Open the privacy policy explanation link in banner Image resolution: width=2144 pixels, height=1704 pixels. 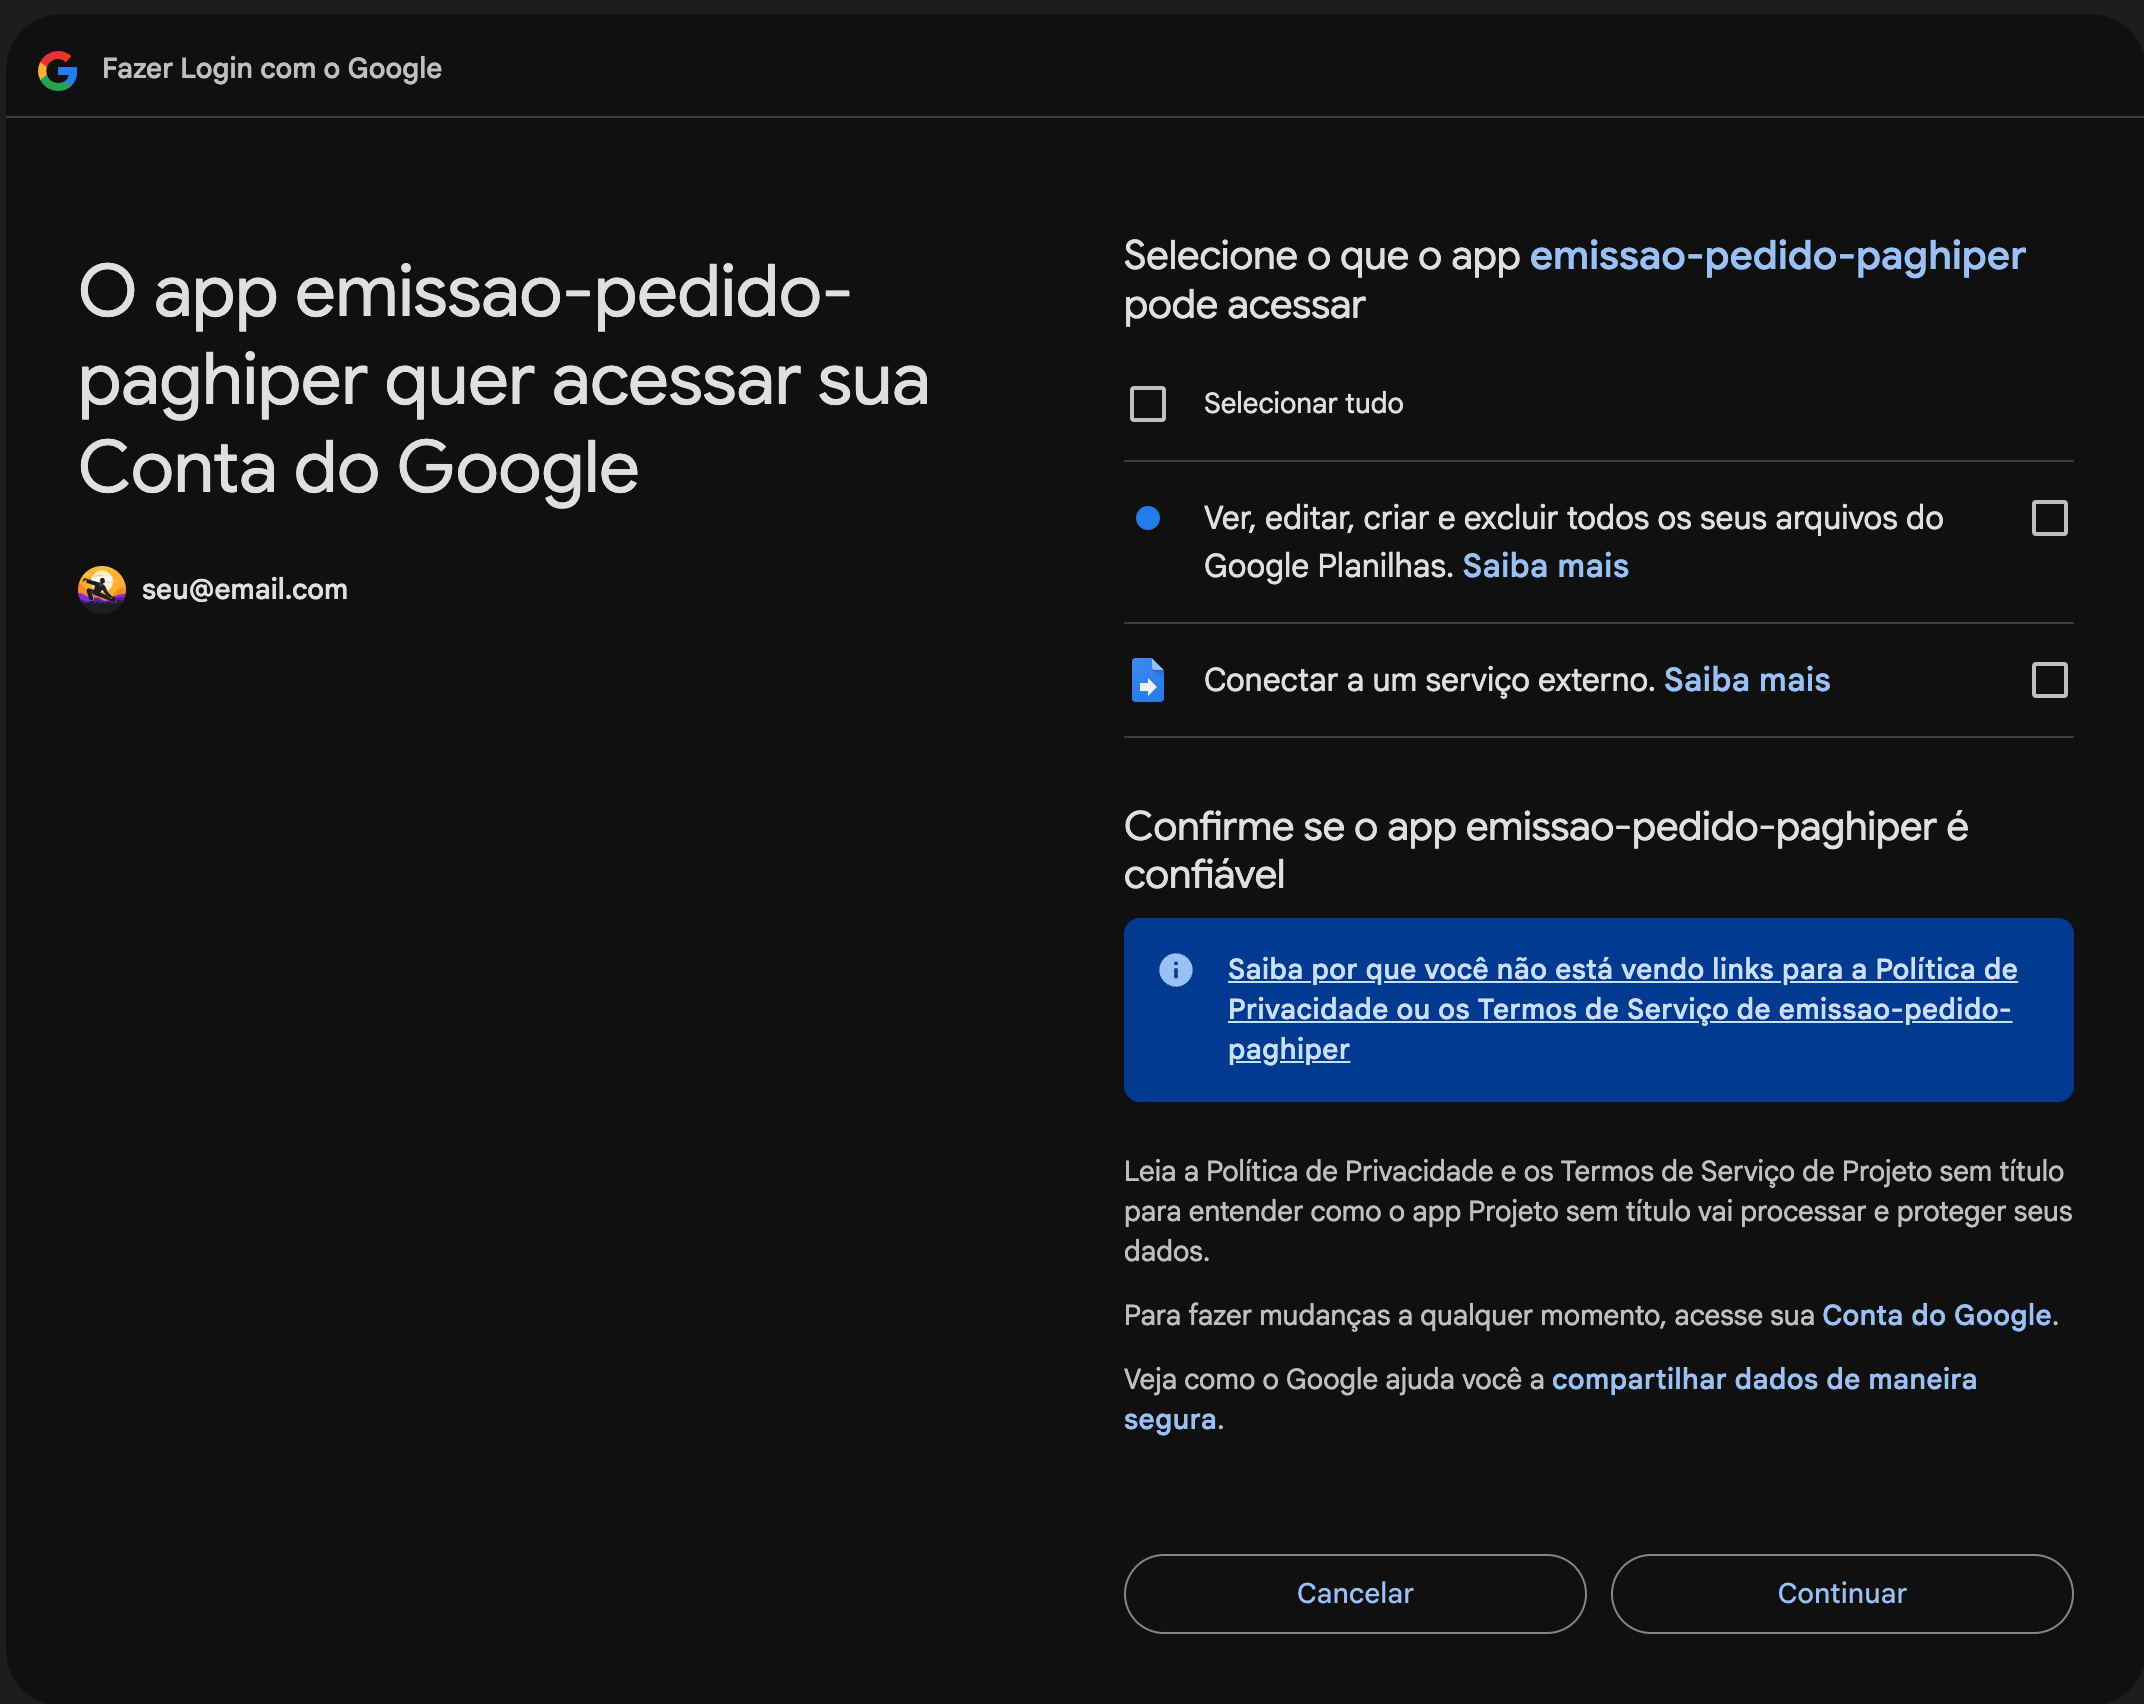pyautogui.click(x=1622, y=1009)
